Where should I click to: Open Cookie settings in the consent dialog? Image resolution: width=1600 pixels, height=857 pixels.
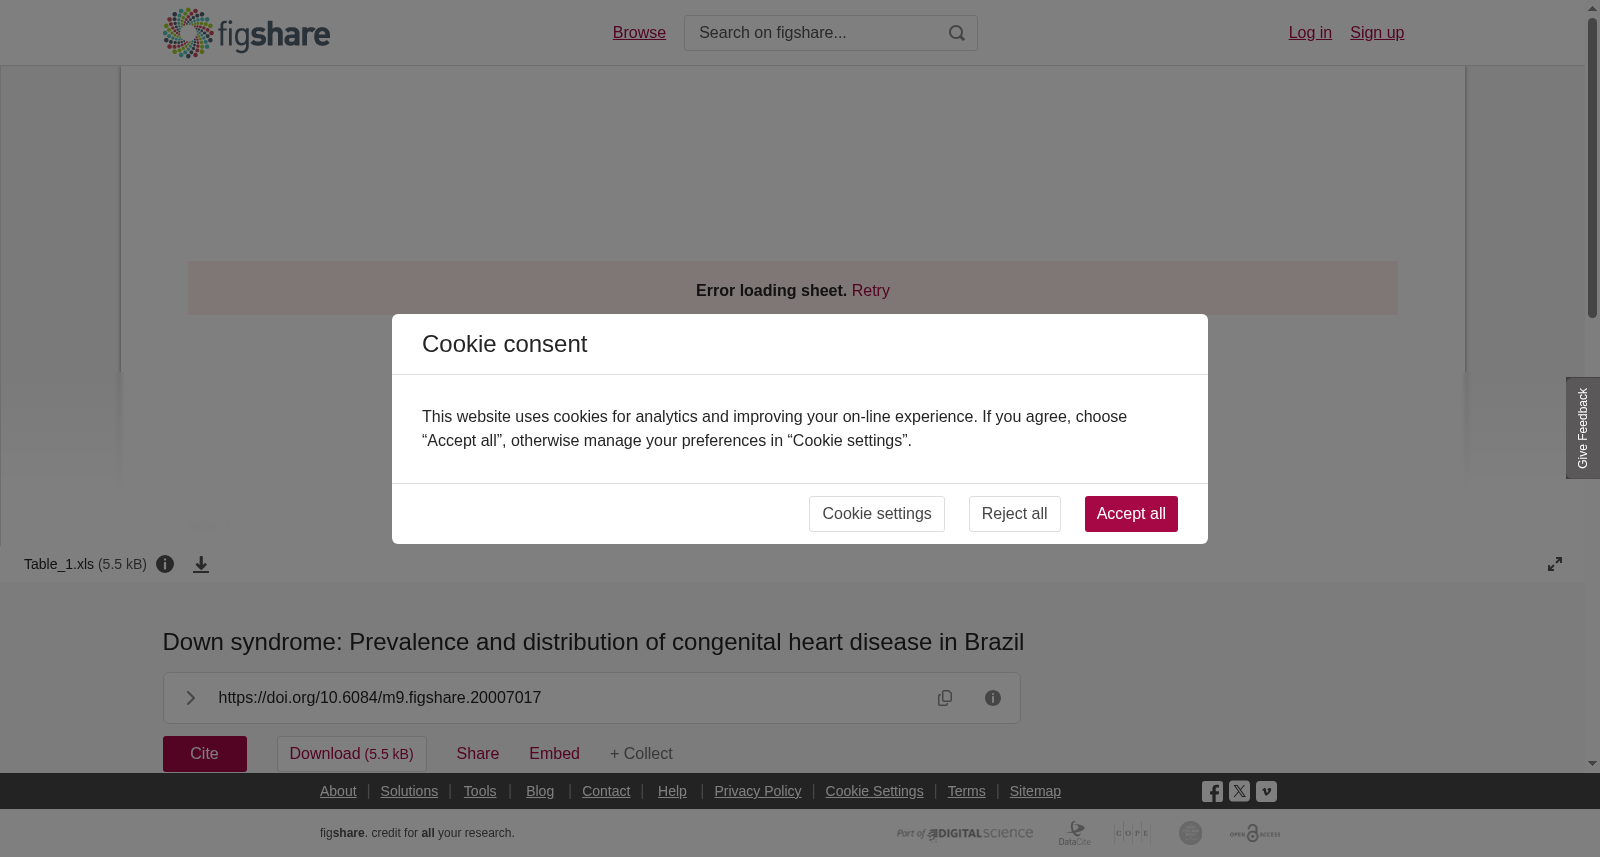click(x=877, y=514)
